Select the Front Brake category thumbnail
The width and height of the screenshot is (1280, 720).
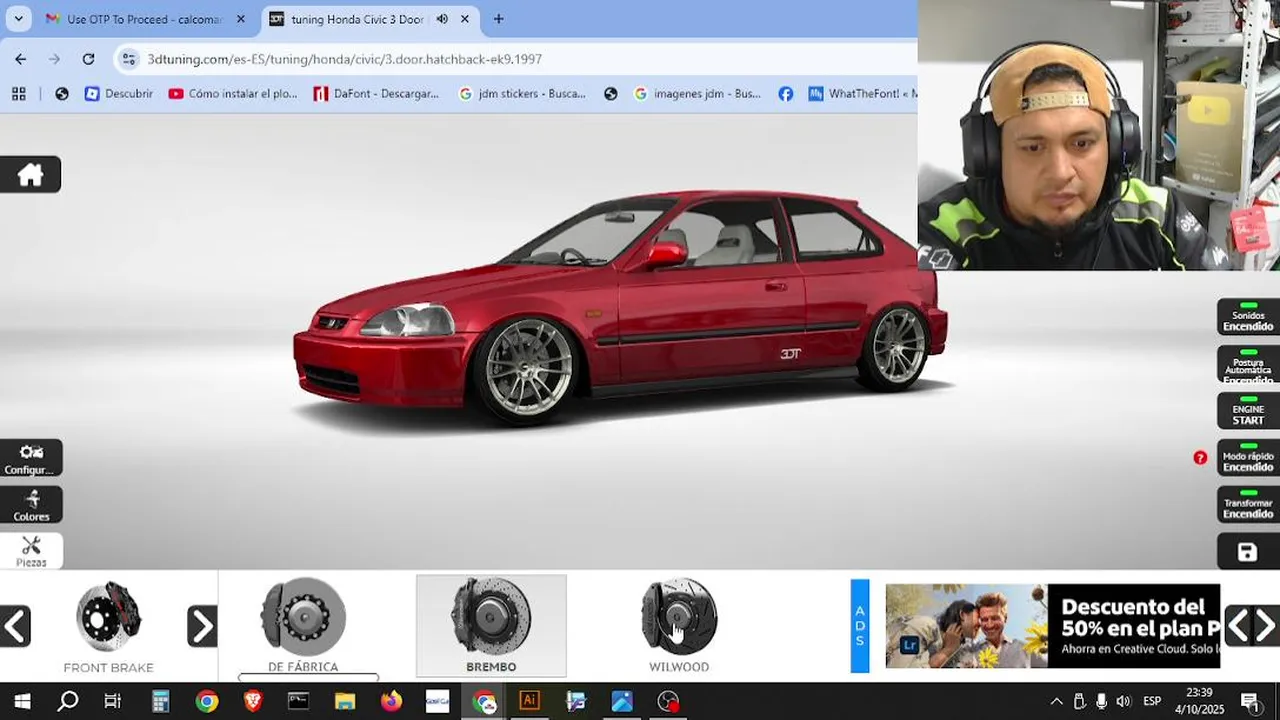pyautogui.click(x=108, y=626)
